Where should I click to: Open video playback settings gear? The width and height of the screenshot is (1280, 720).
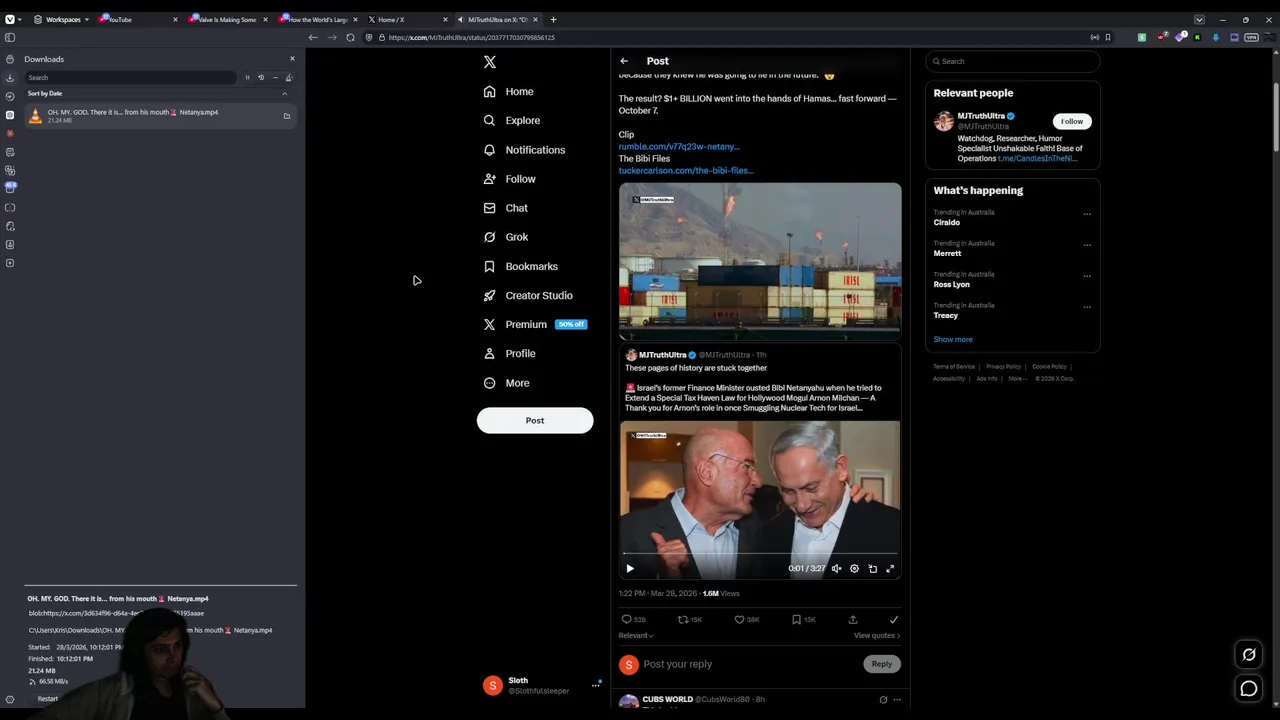point(854,568)
